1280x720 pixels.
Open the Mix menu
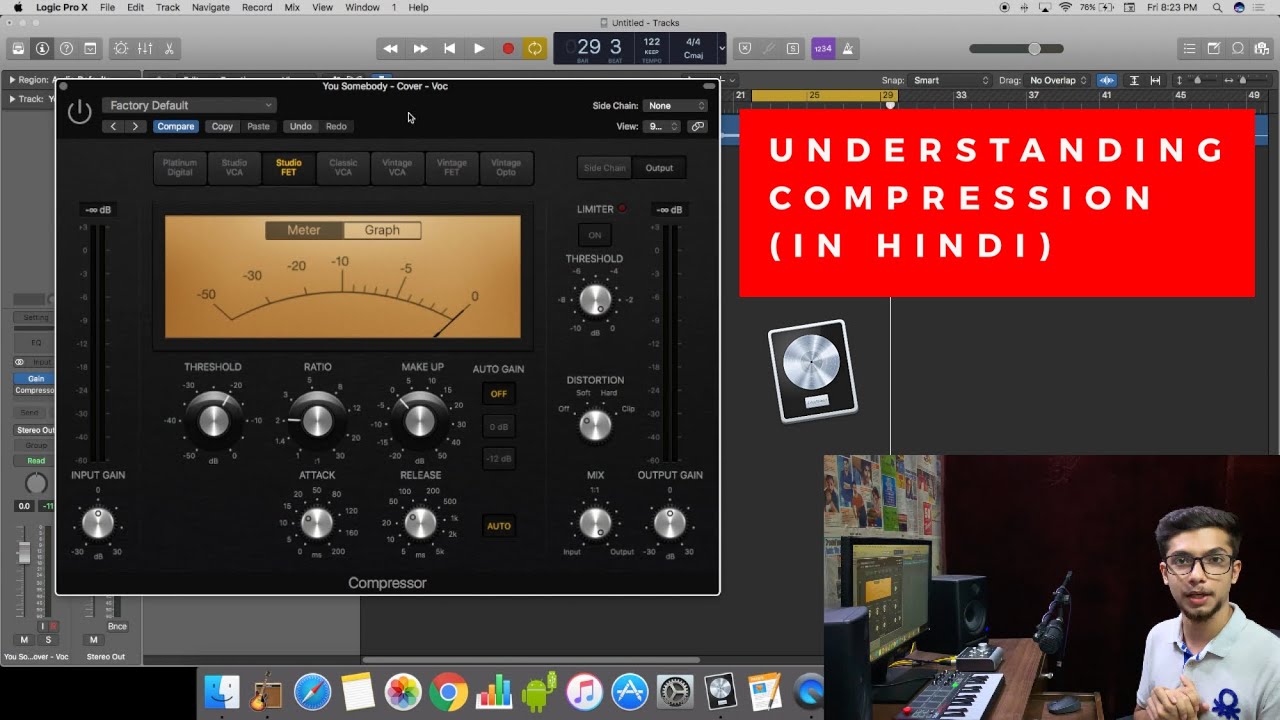292,7
